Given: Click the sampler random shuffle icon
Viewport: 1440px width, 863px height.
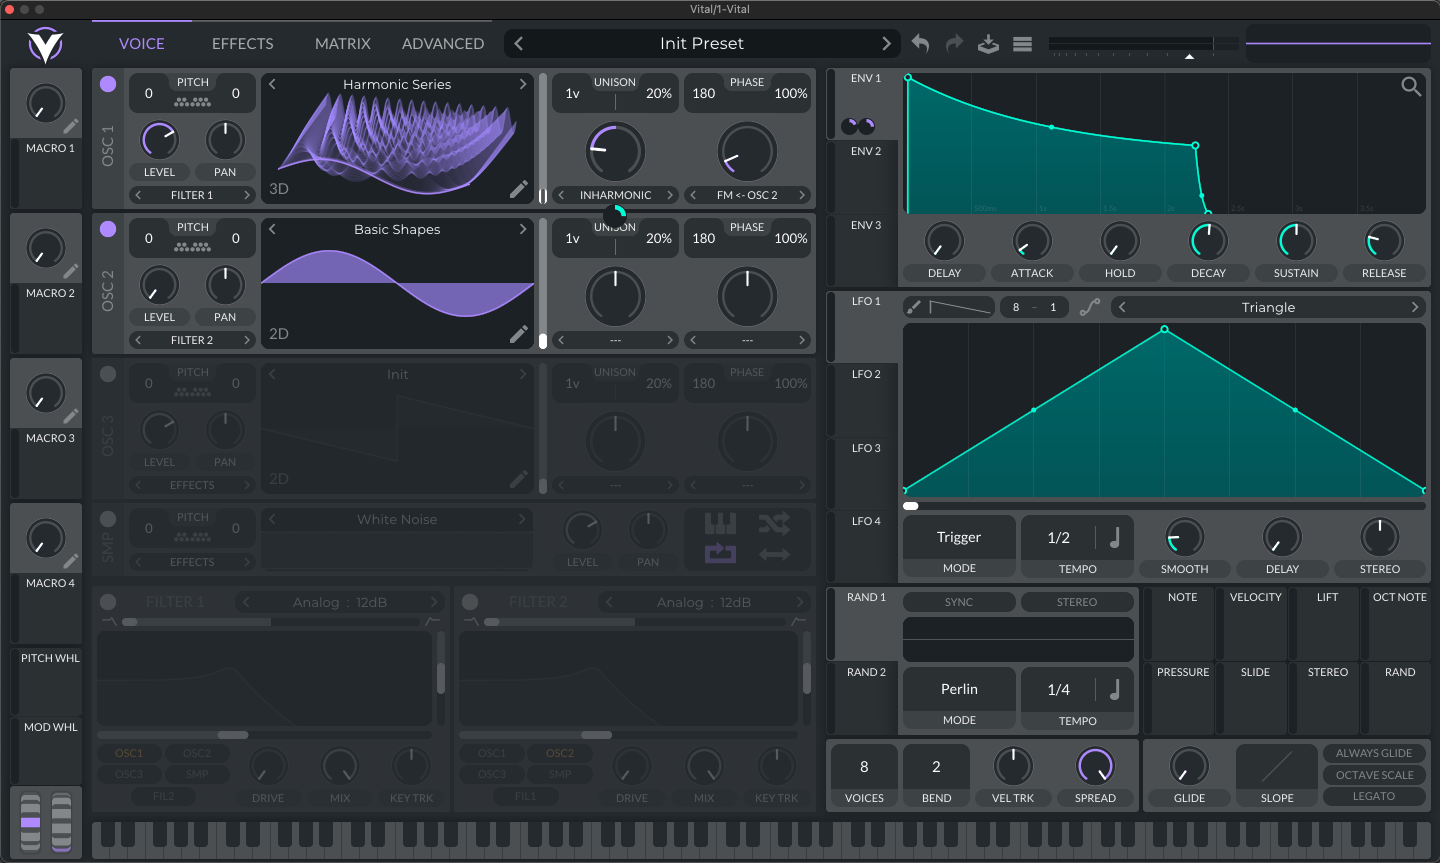Looking at the screenshot, I should (774, 523).
